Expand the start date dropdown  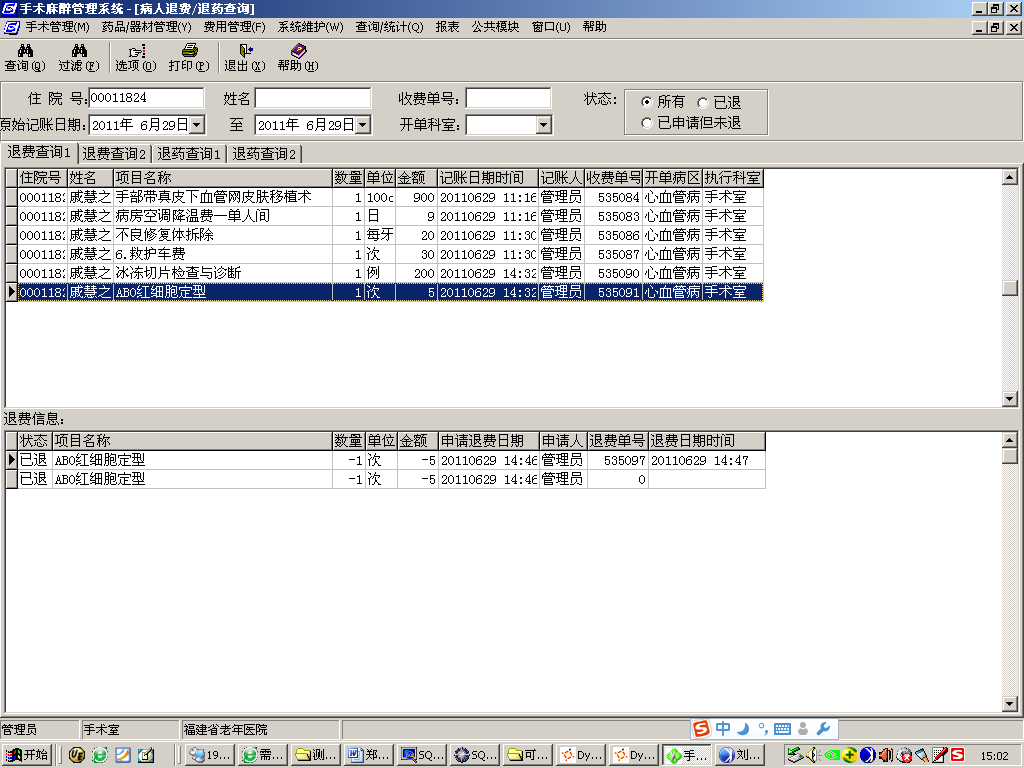[x=197, y=125]
